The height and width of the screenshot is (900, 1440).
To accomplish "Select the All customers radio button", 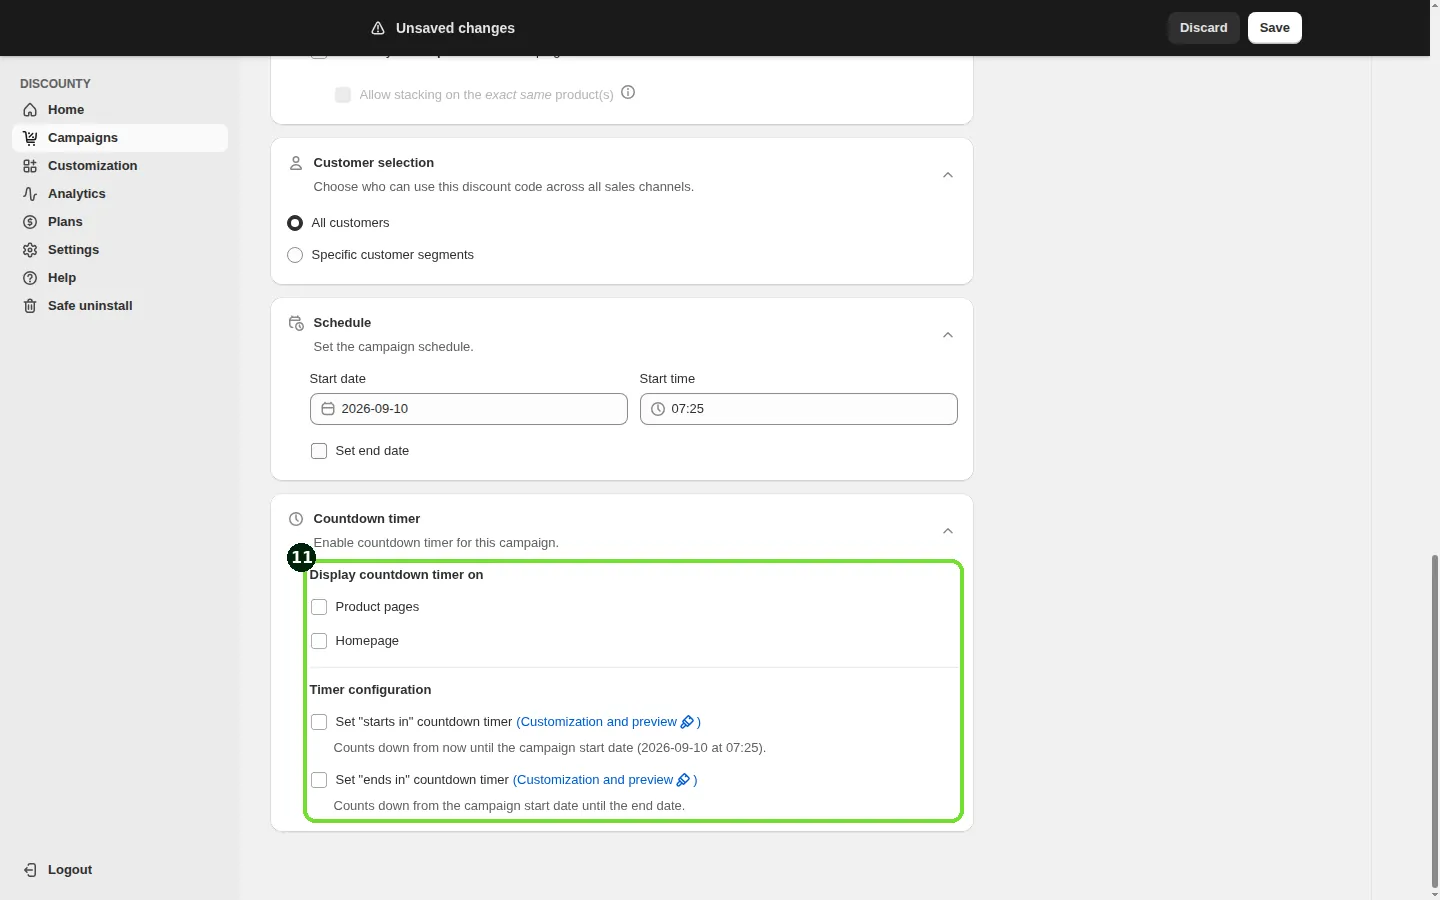I will pos(295,223).
